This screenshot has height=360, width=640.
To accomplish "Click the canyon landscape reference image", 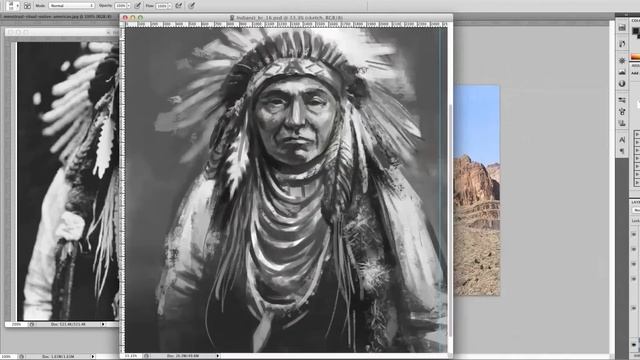I will pos(477,190).
